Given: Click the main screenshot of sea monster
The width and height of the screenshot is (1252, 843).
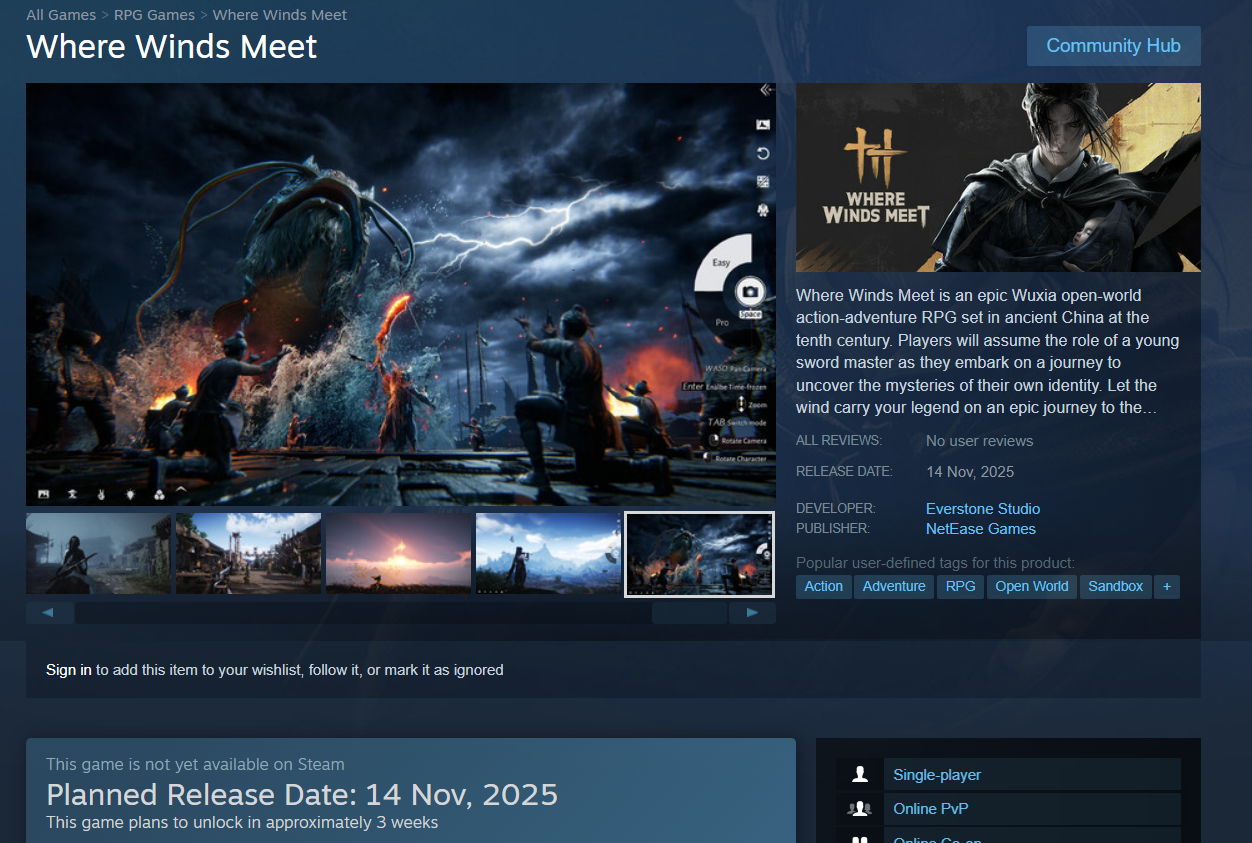Looking at the screenshot, I should [x=400, y=294].
